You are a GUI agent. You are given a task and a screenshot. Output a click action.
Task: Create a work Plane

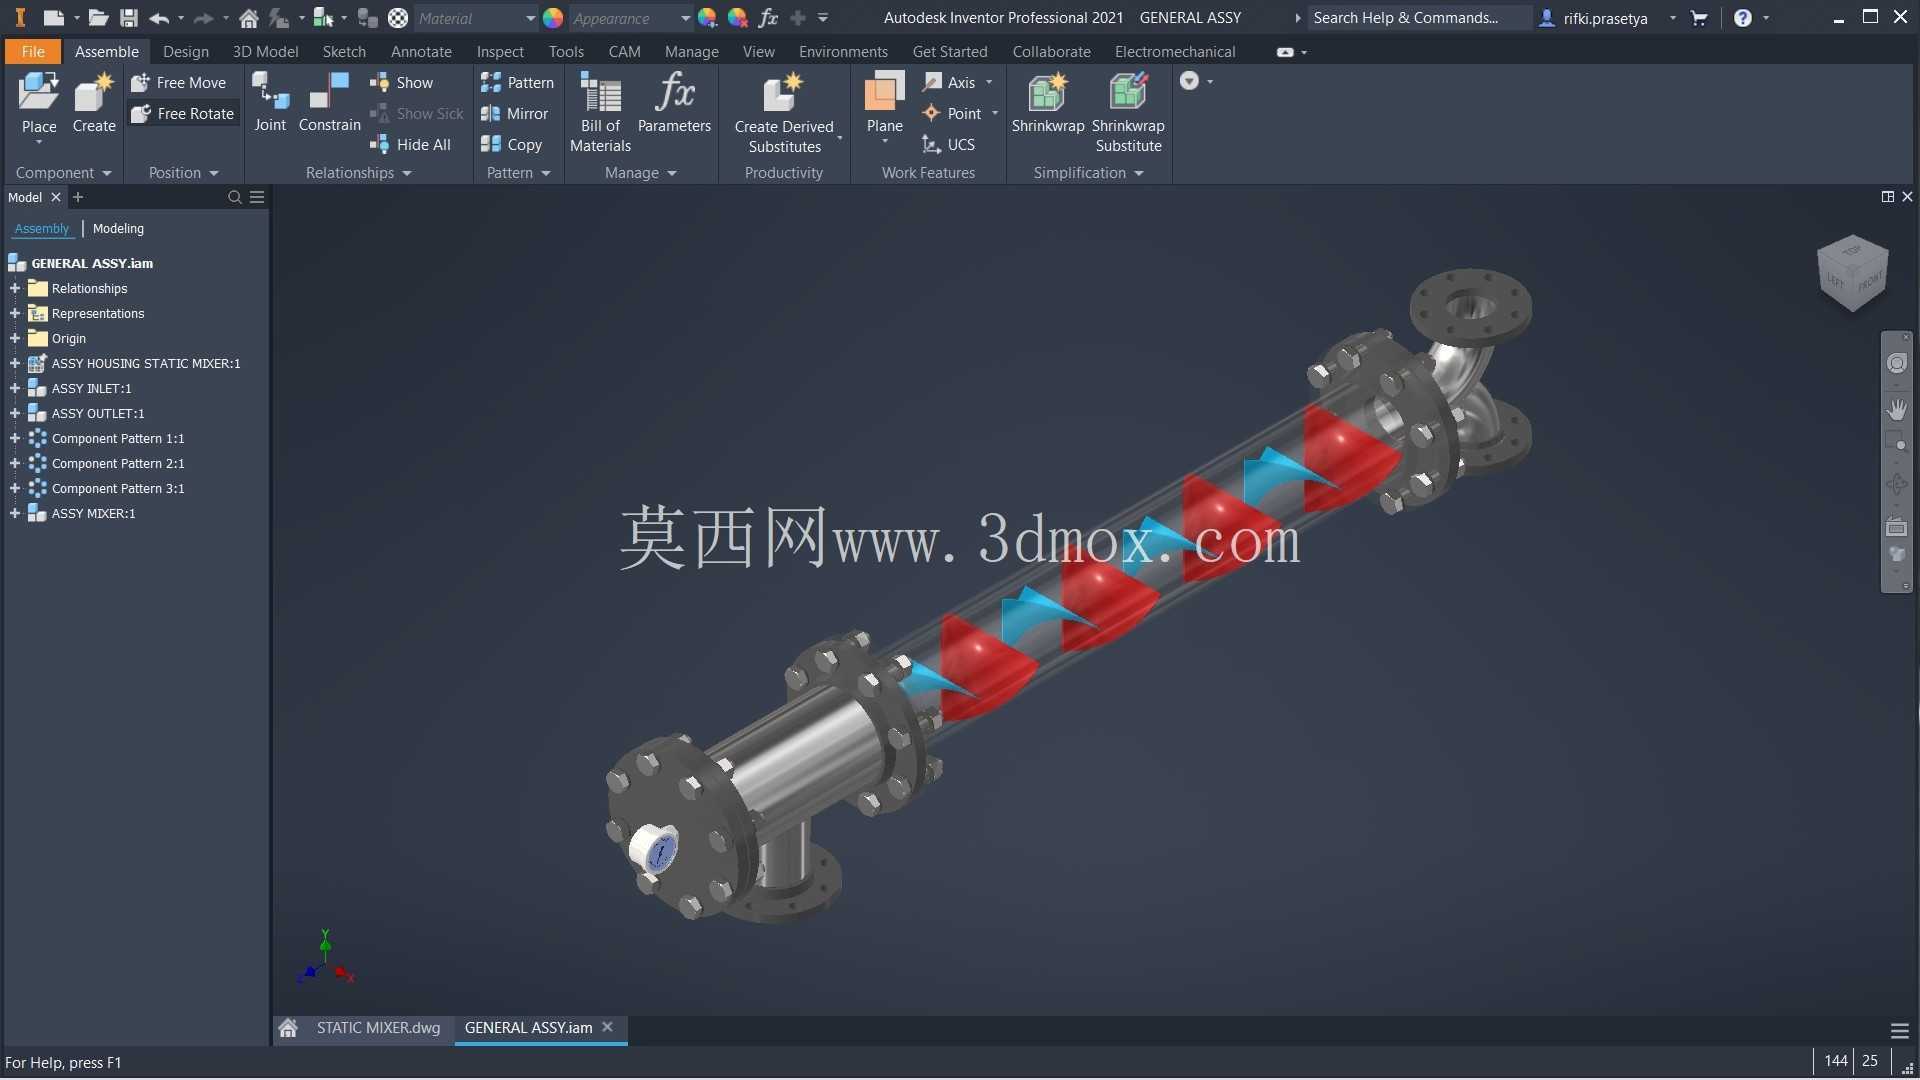pos(884,103)
